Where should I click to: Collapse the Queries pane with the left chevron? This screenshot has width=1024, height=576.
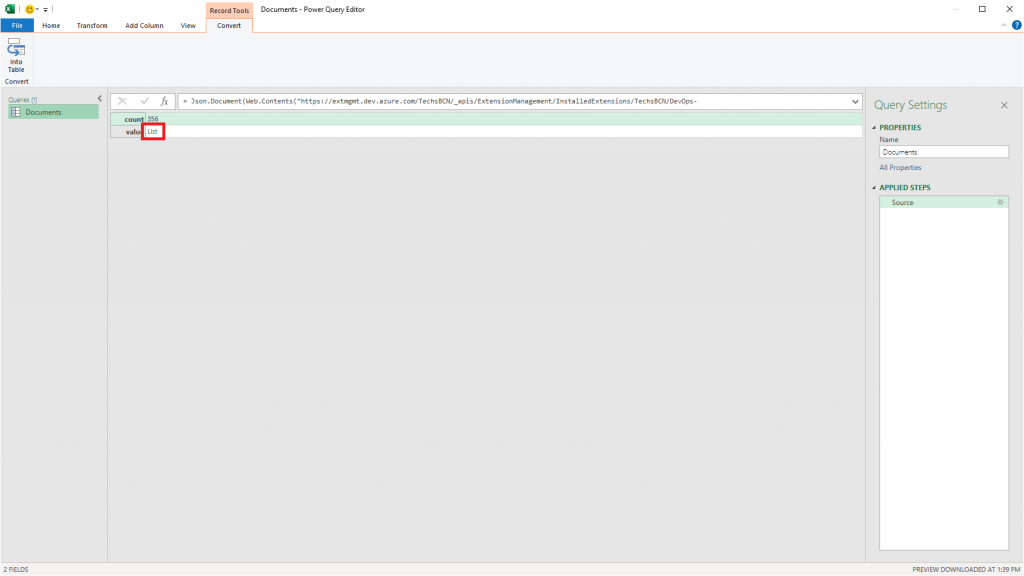click(x=98, y=98)
